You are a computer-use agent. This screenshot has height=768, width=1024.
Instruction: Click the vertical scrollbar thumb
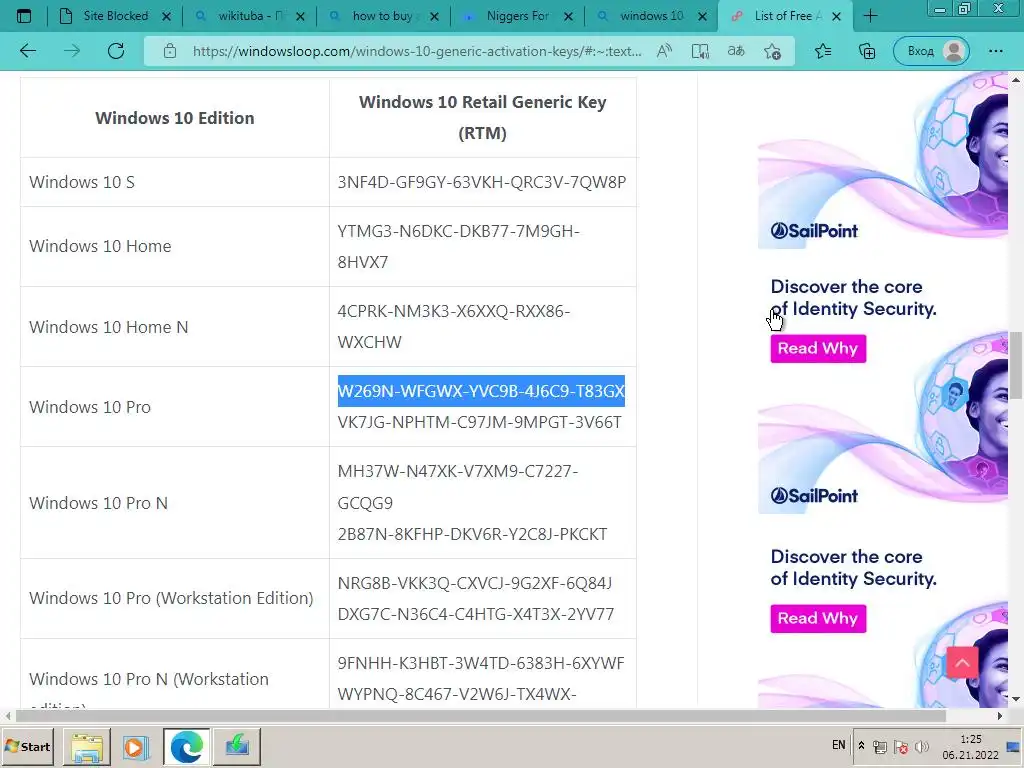coord(1016,365)
